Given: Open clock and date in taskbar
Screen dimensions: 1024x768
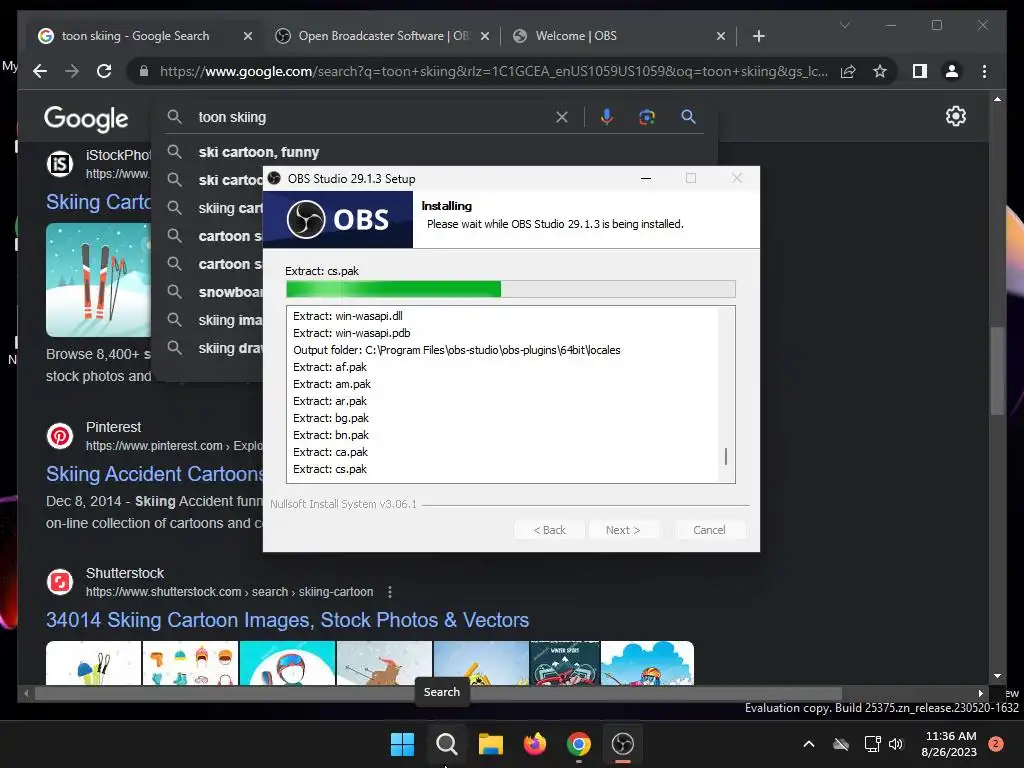Looking at the screenshot, I should pyautogui.click(x=950, y=744).
